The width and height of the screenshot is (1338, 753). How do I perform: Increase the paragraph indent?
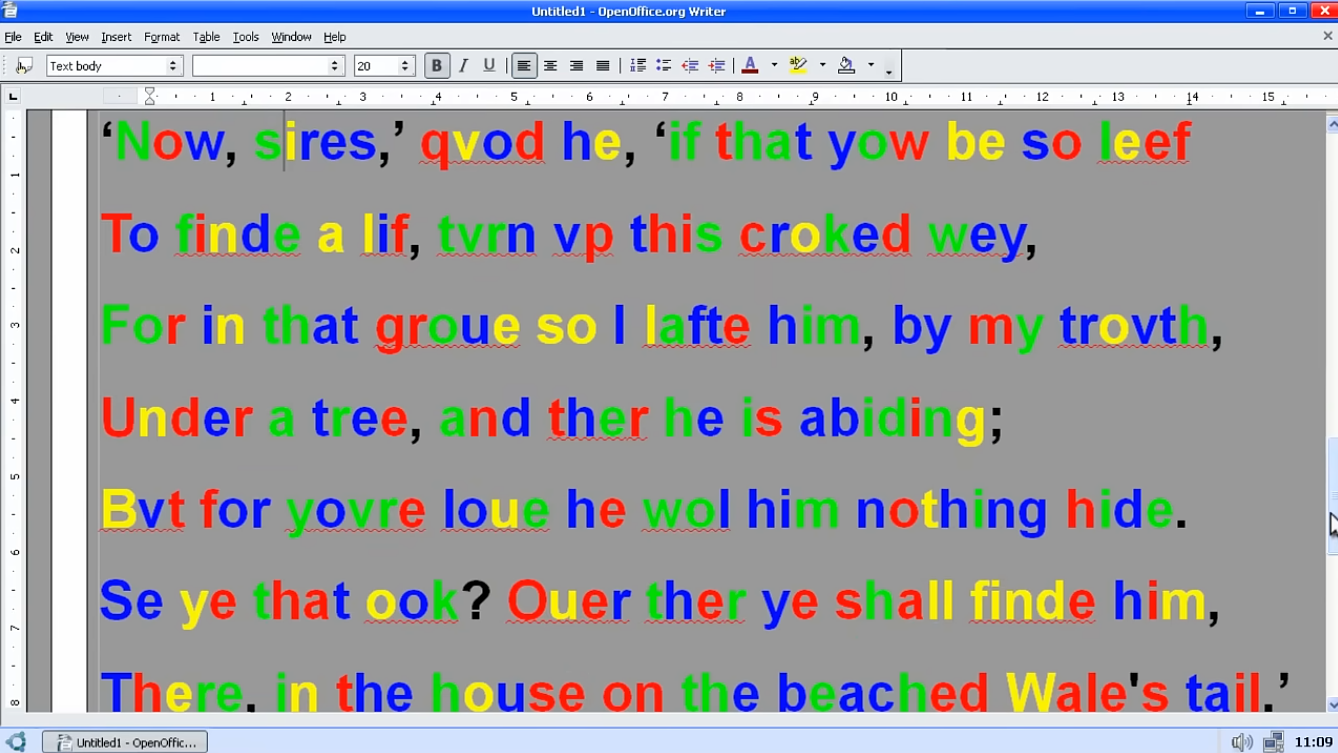pos(716,66)
